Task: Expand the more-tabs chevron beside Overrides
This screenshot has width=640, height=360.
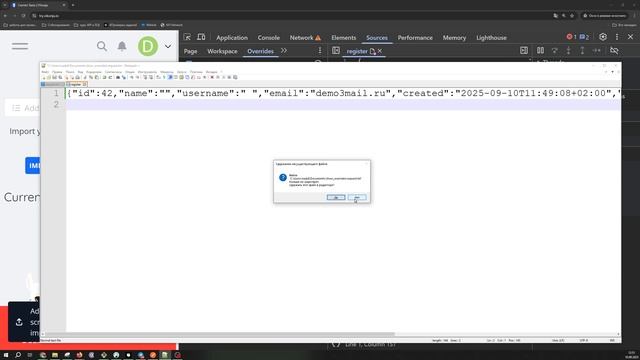Action: (x=284, y=51)
